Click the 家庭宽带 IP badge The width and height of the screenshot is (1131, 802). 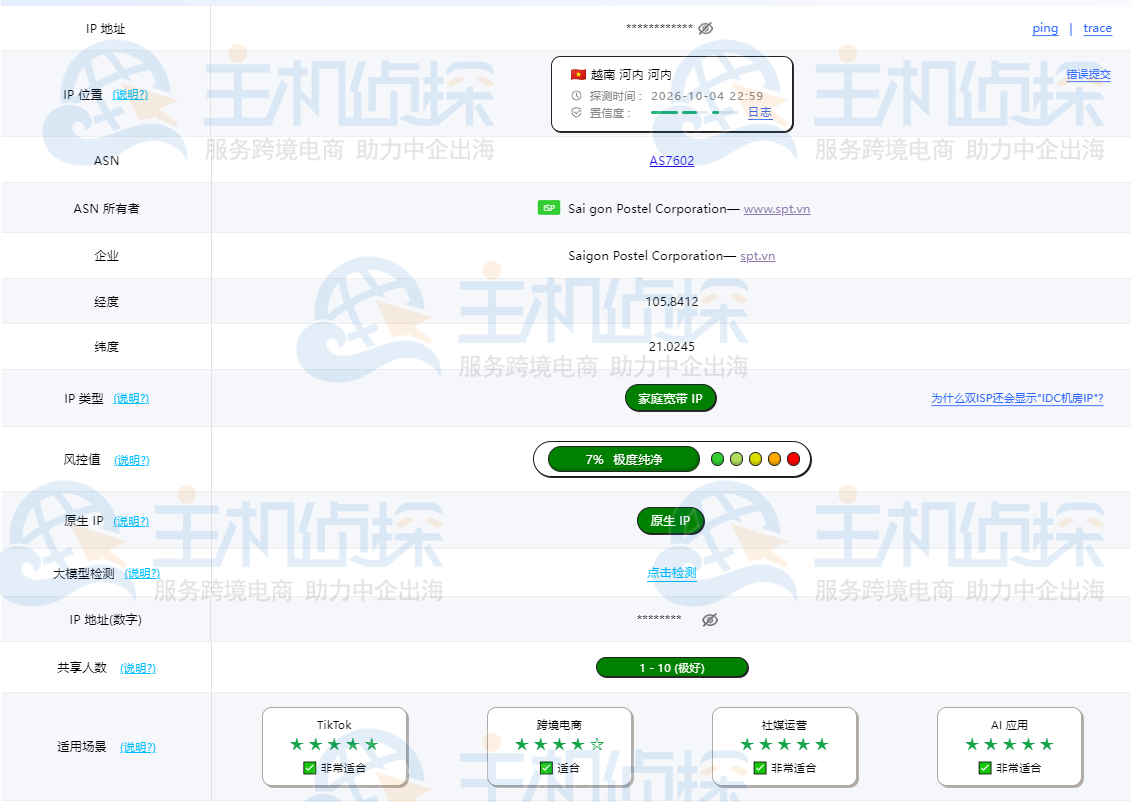click(670, 398)
